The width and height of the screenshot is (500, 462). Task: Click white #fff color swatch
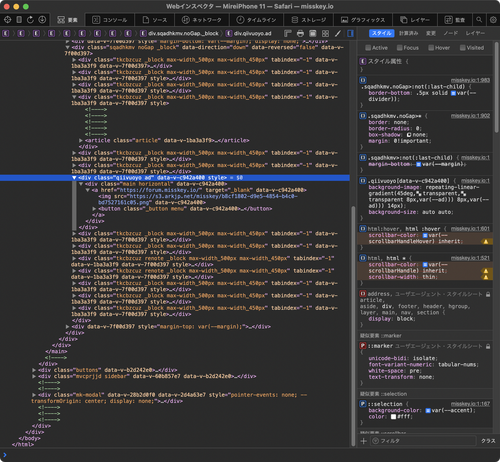(393, 417)
